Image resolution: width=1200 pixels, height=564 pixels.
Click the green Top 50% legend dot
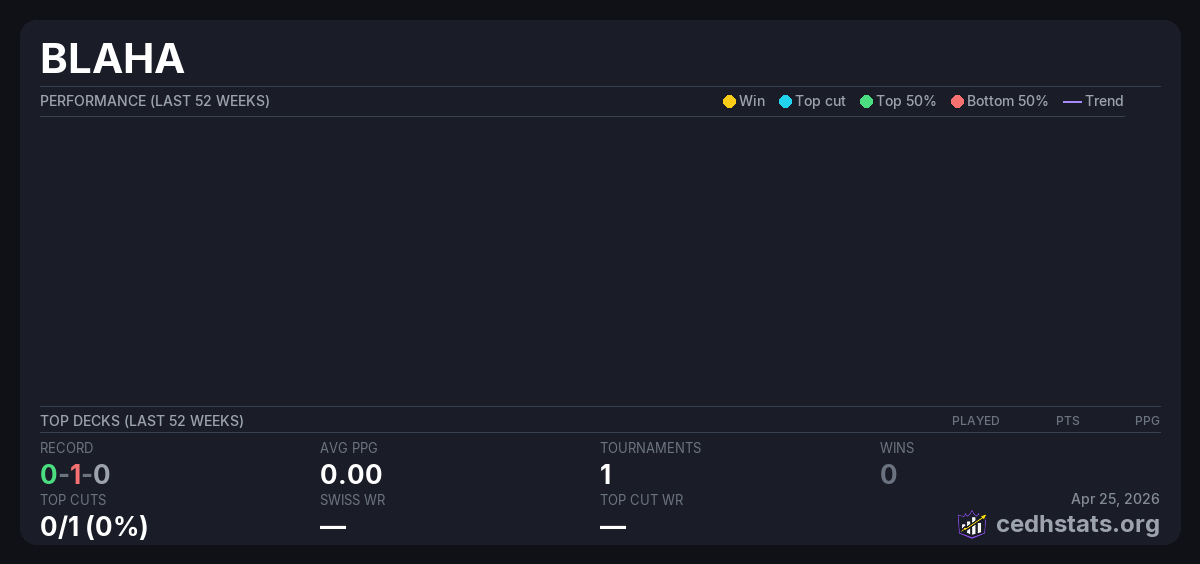pyautogui.click(x=866, y=101)
